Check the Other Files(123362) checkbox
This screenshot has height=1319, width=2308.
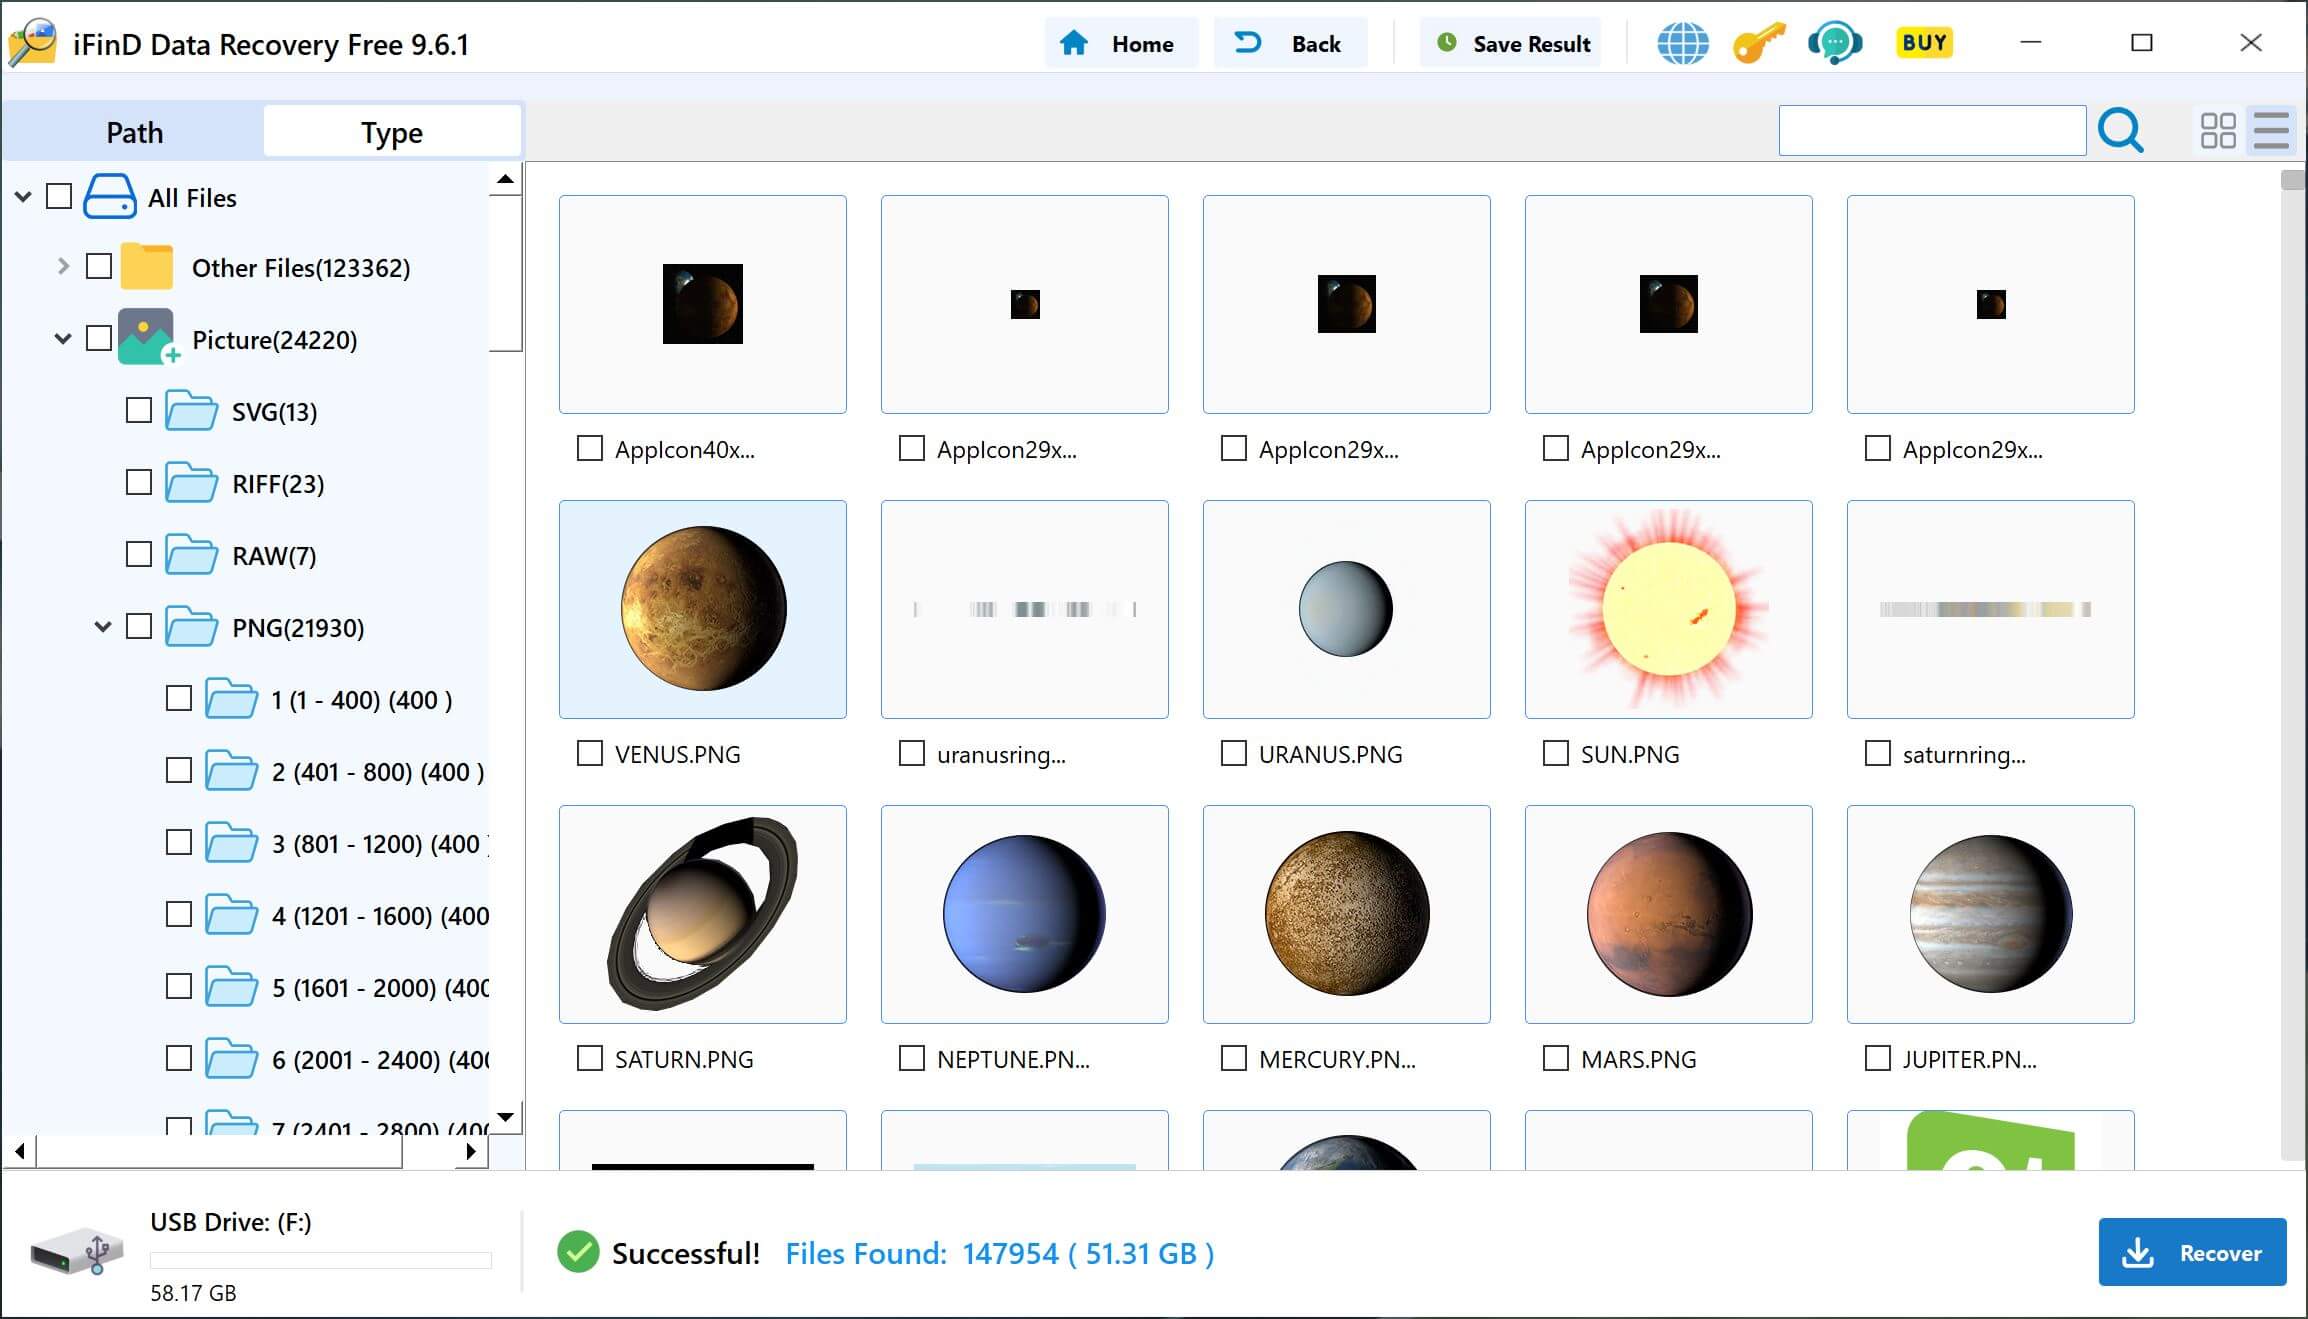point(99,266)
